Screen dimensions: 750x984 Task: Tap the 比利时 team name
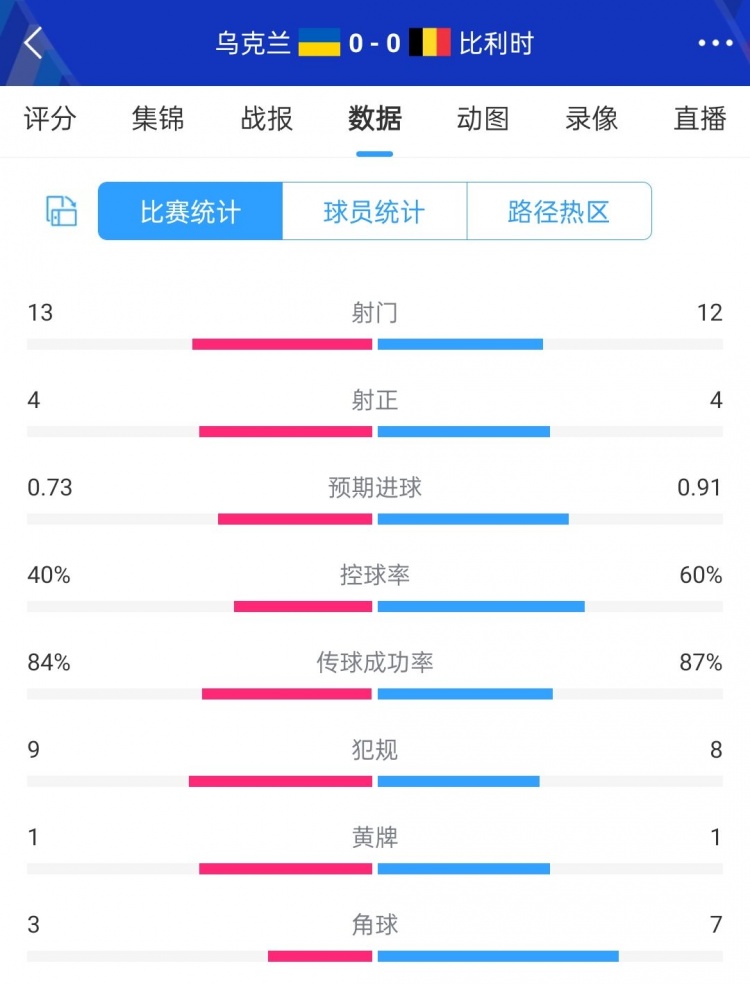coord(496,43)
